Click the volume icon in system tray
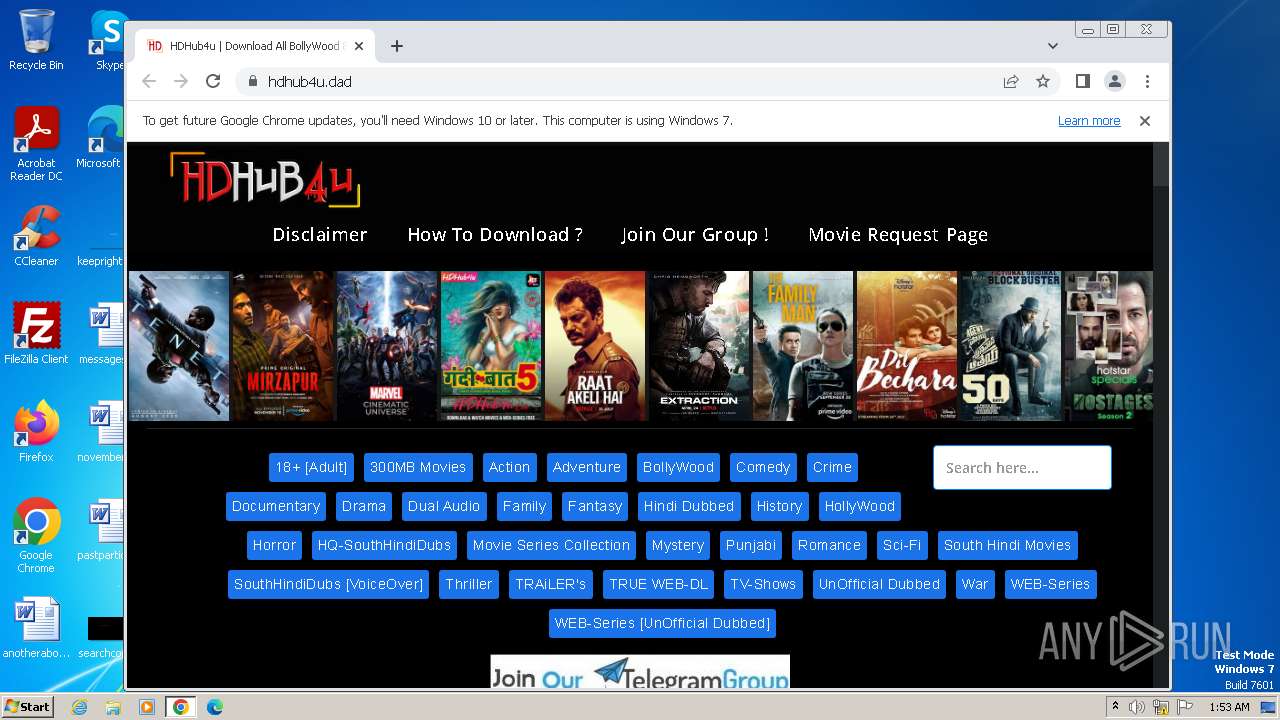The height and width of the screenshot is (720, 1280). point(1137,707)
